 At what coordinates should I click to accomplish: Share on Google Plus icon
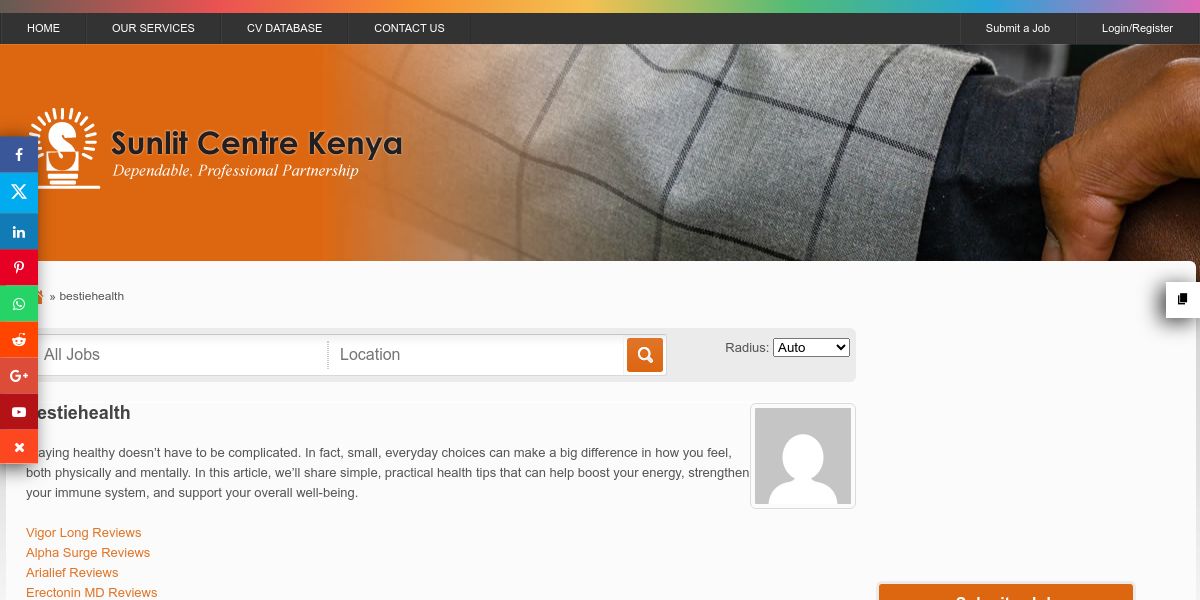tap(19, 376)
